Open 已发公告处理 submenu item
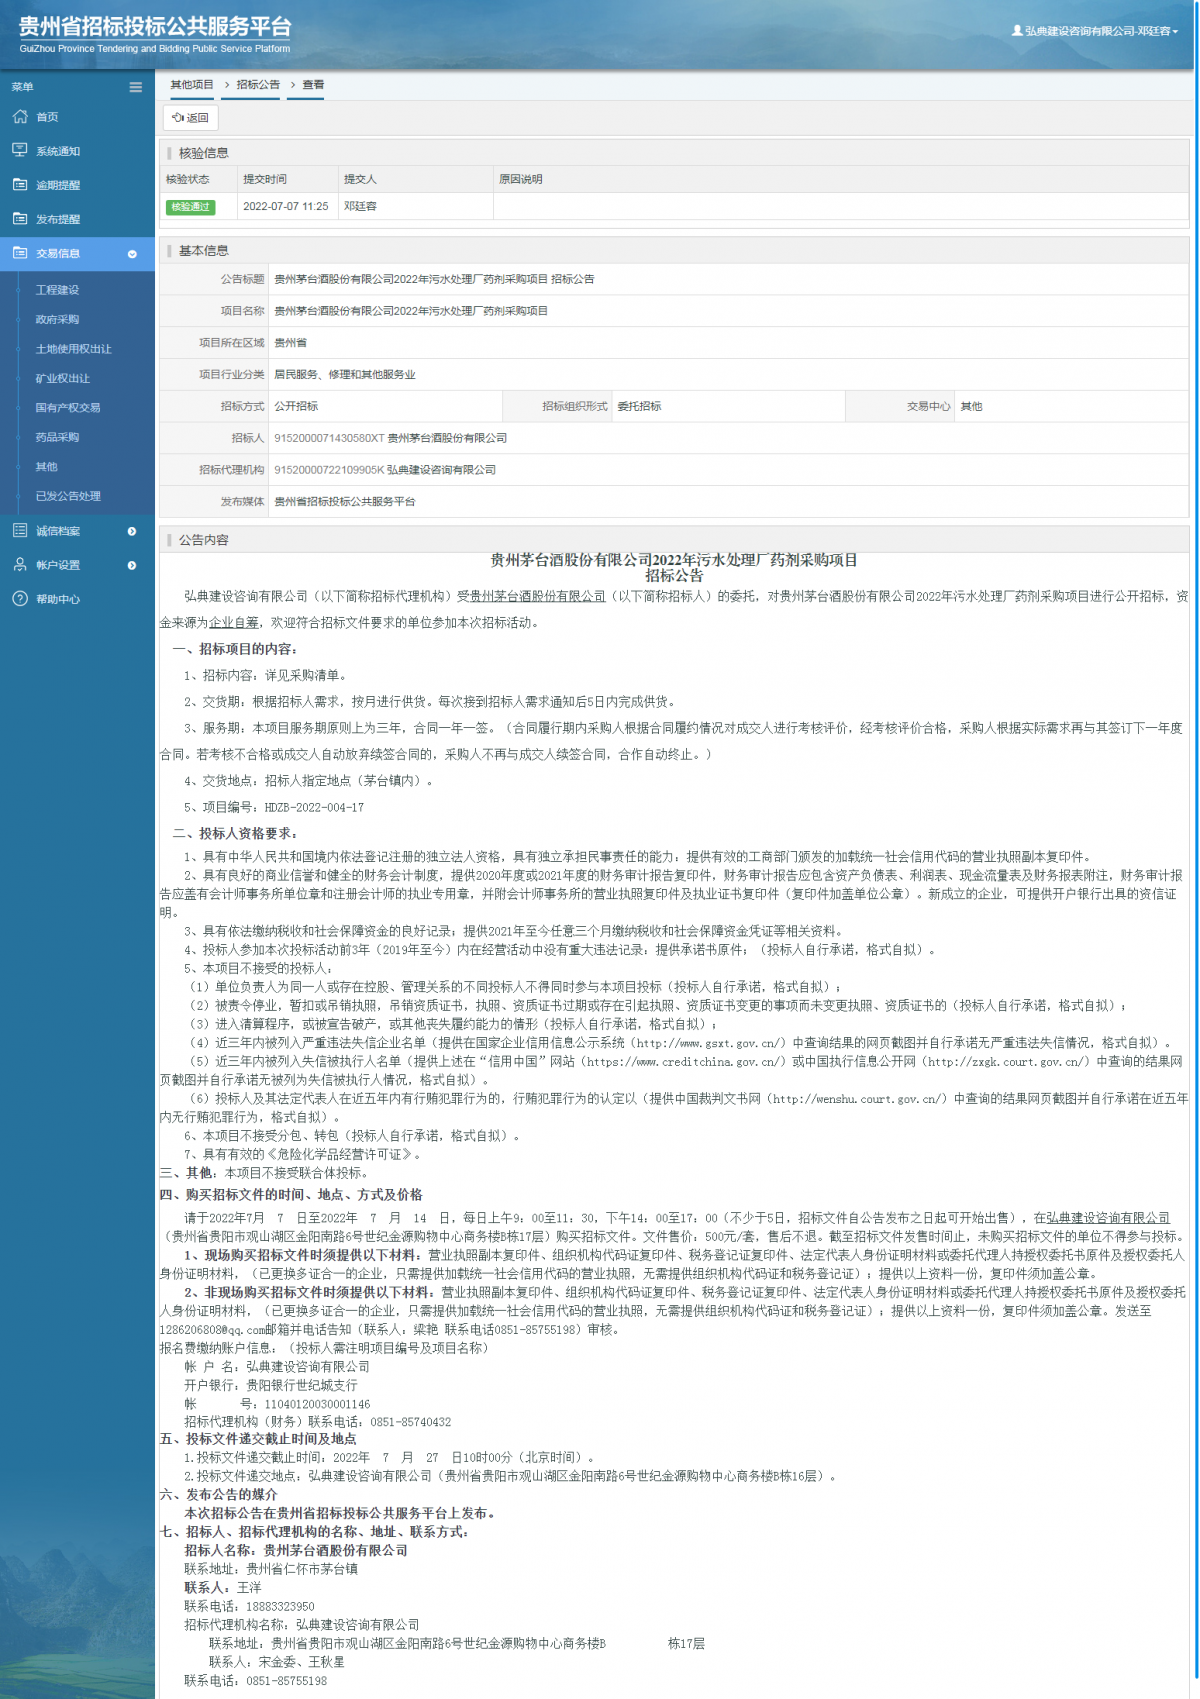 [68, 496]
